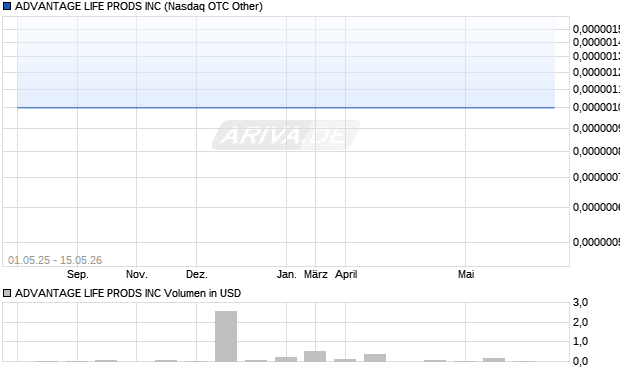Click the 3,0 volume axis label
The width and height of the screenshot is (620, 371).
tap(580, 303)
